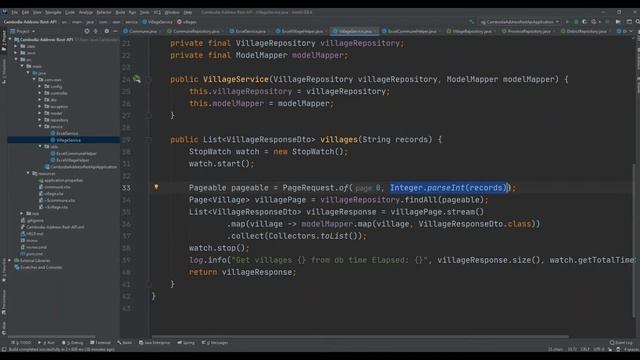Click the editor horizontal scrollbar

point(360,337)
